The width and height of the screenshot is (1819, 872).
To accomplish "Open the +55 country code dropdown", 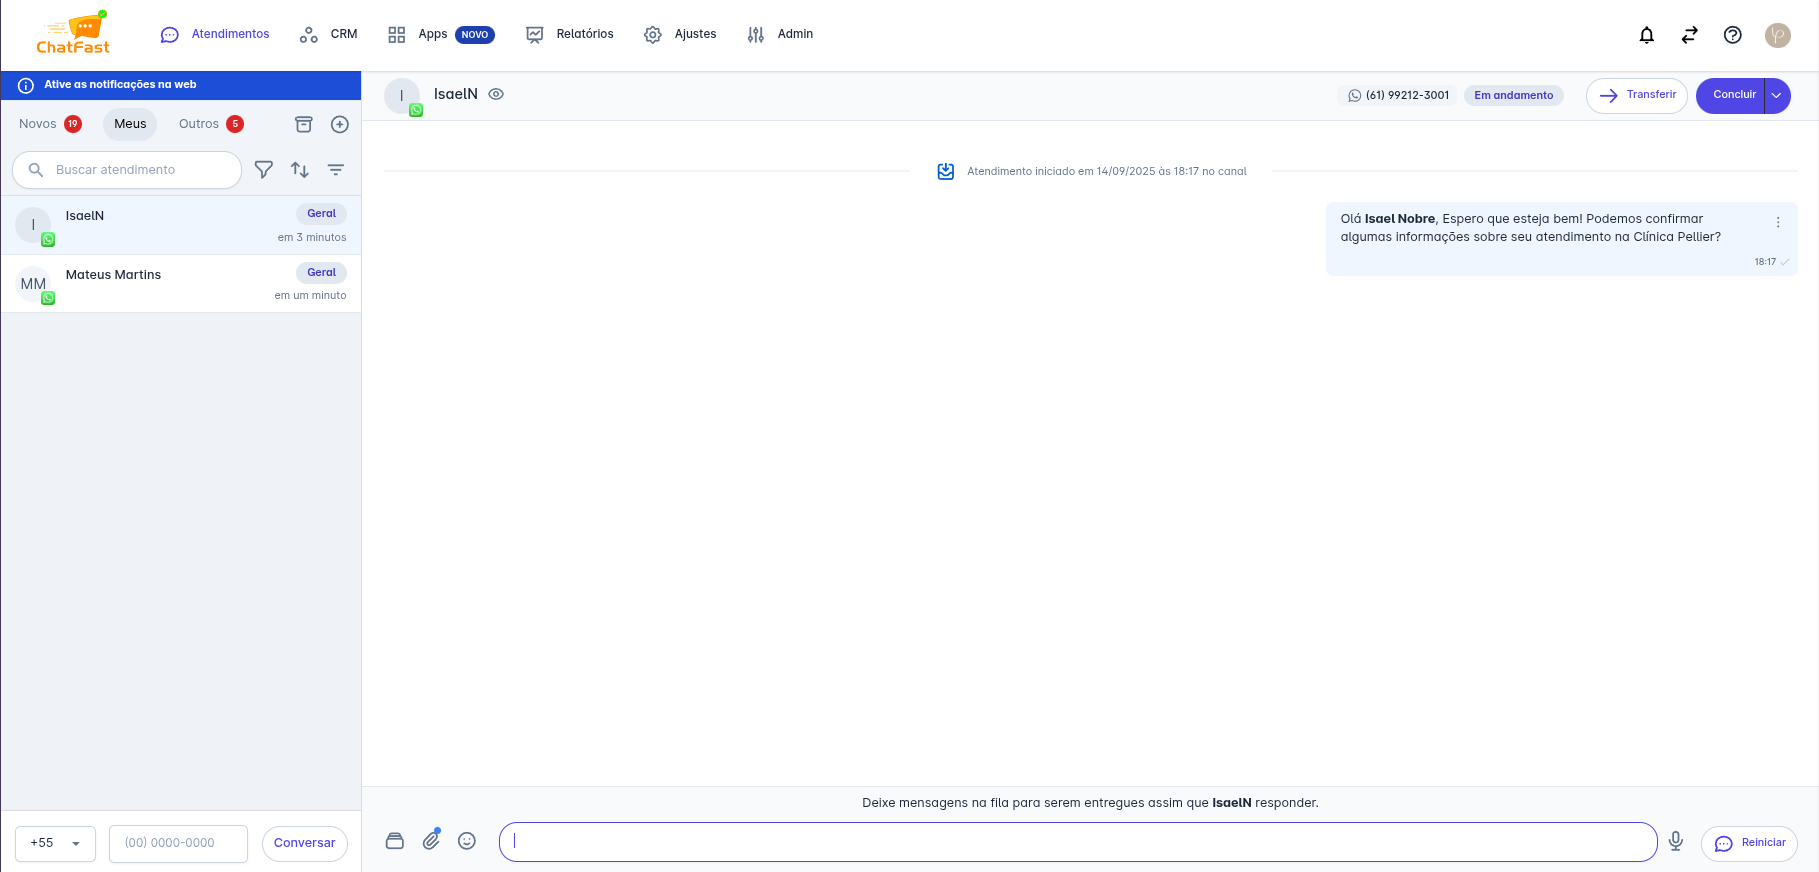I will pyautogui.click(x=55, y=843).
